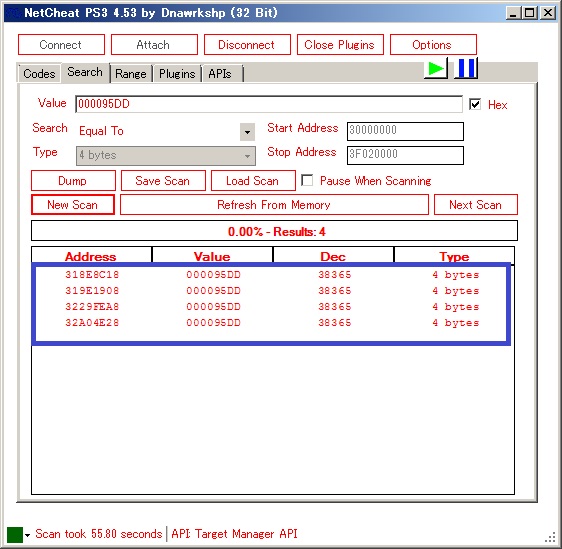The width and height of the screenshot is (562, 549).
Task: Click the Start Address field
Action: [x=405, y=131]
